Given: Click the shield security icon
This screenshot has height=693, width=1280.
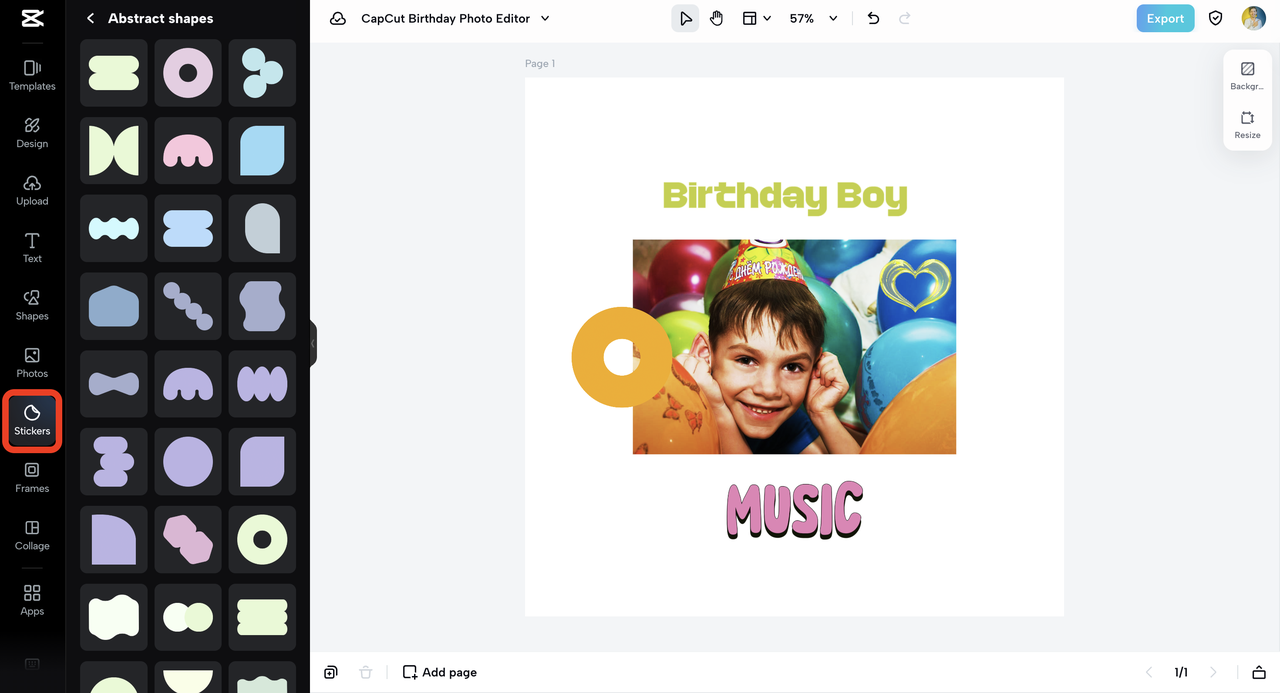Looking at the screenshot, I should pos(1216,18).
